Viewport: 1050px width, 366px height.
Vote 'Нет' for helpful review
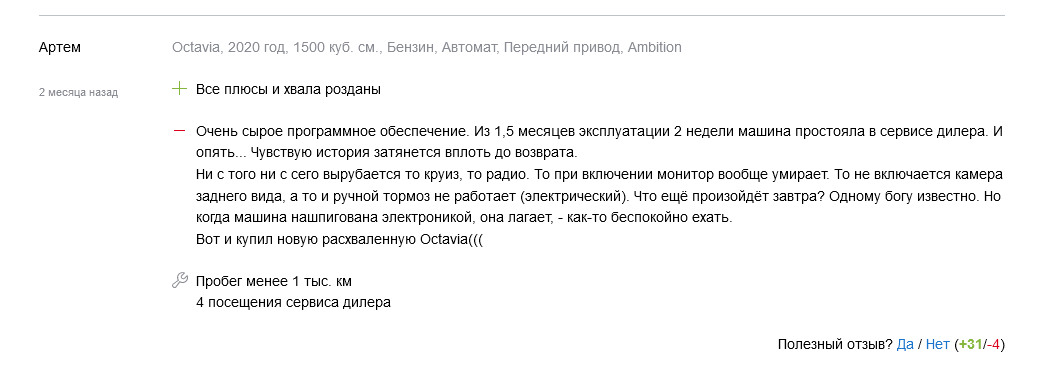click(938, 345)
